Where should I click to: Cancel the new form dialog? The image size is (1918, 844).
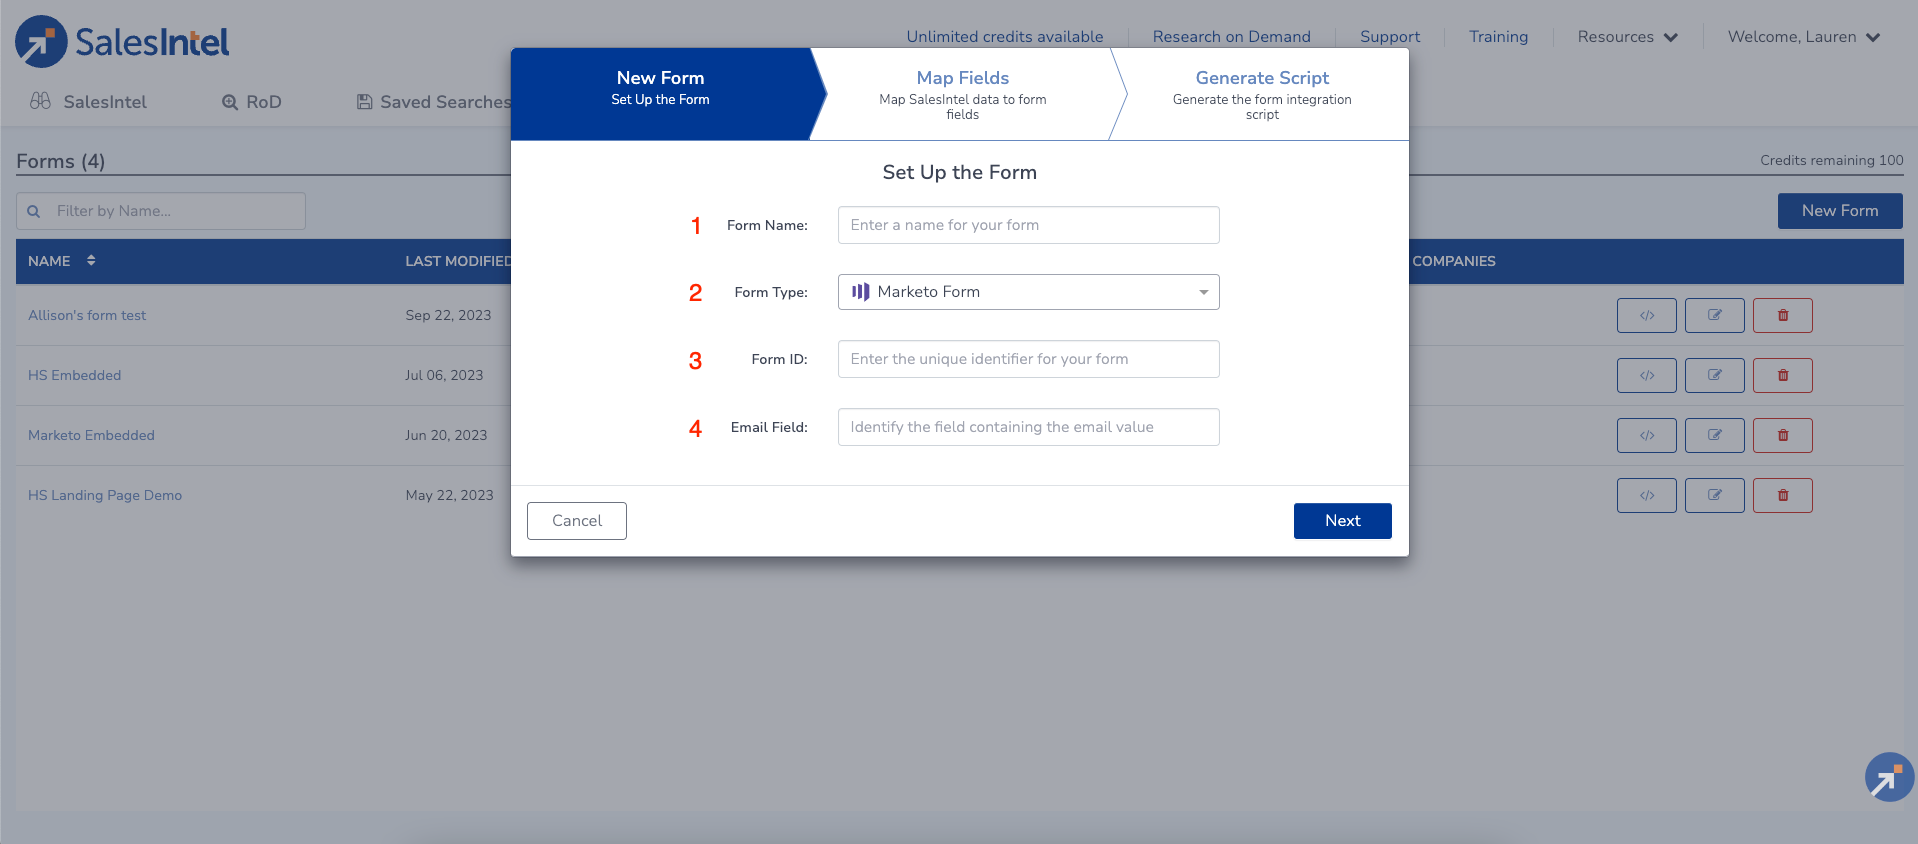[x=577, y=521]
